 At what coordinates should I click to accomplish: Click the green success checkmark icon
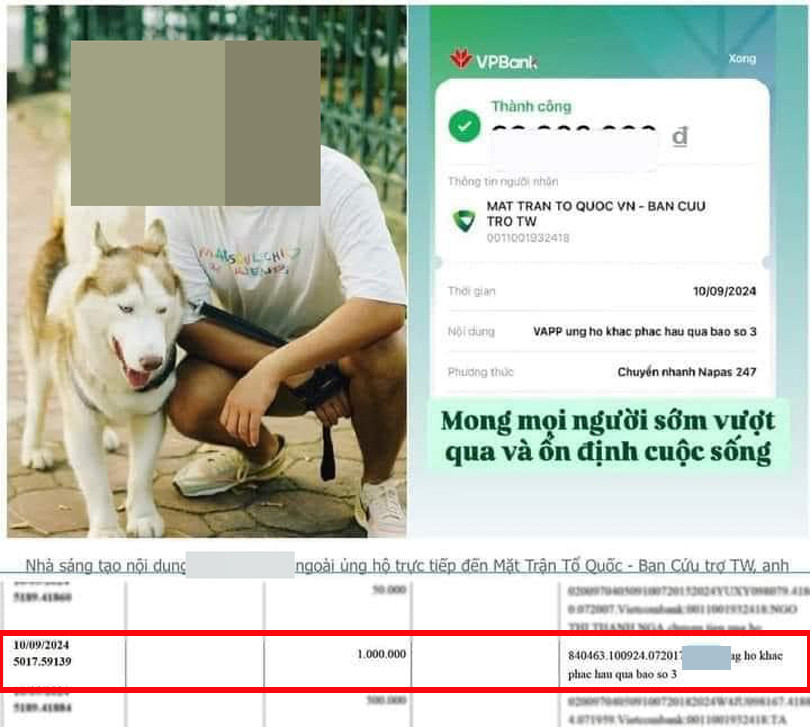pyautogui.click(x=464, y=126)
